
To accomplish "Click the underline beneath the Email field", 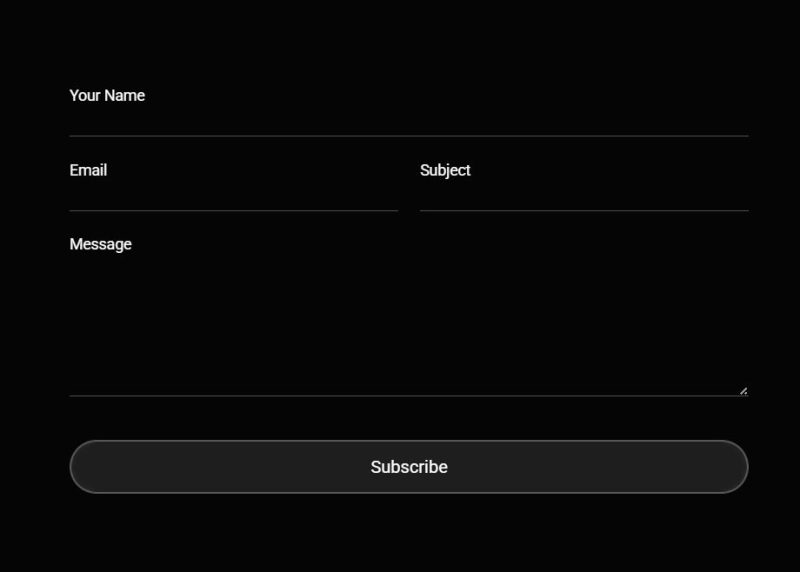I will 233,211.
